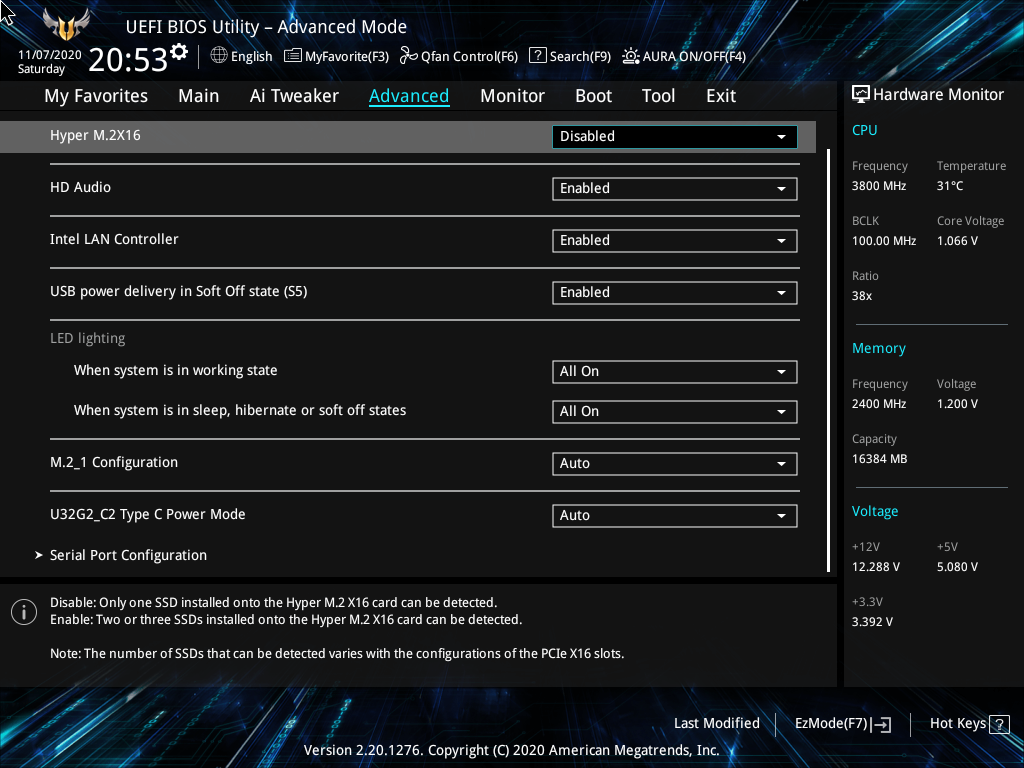Open LED working state All On dropdown
Screen dimensions: 1024x768
(675, 372)
